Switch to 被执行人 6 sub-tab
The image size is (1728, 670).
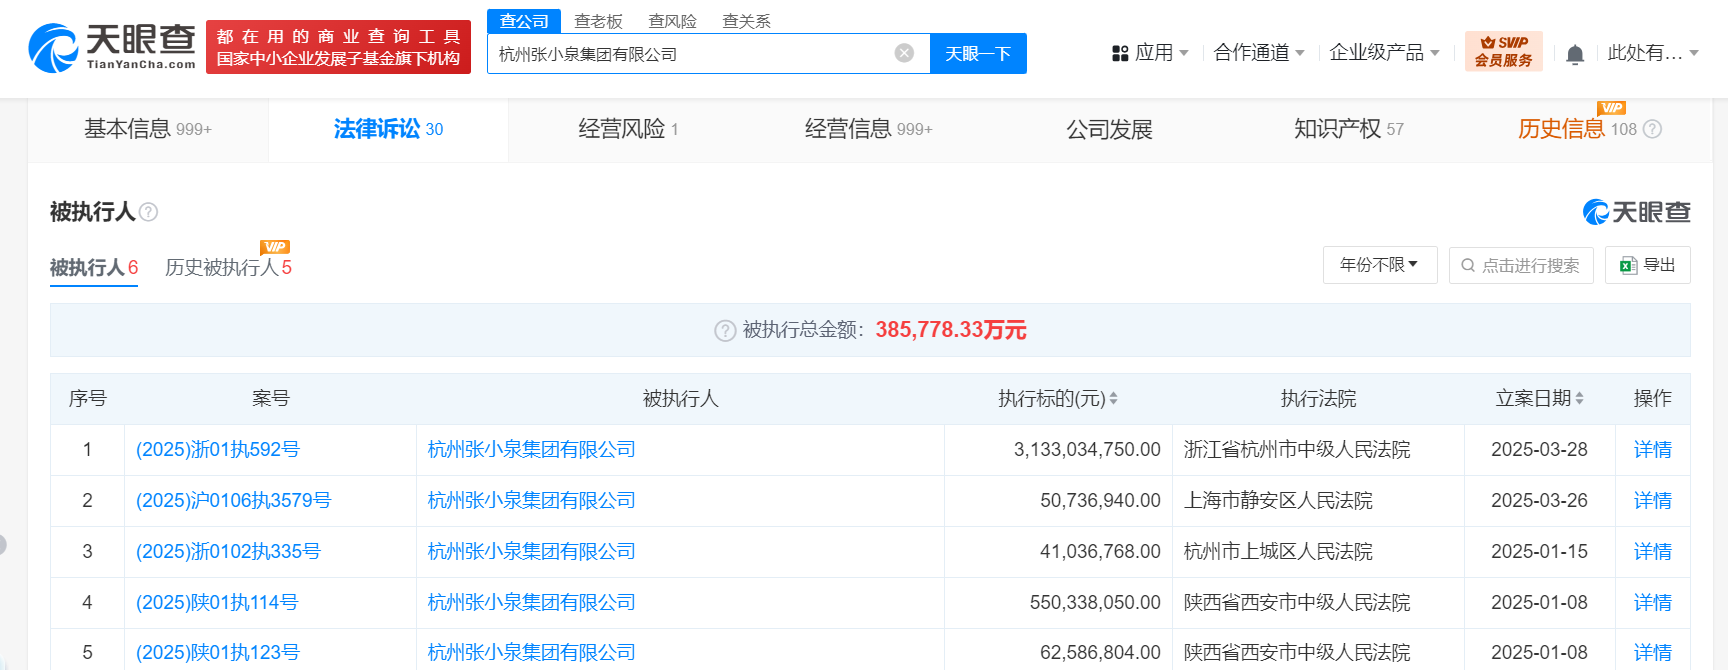coord(94,267)
